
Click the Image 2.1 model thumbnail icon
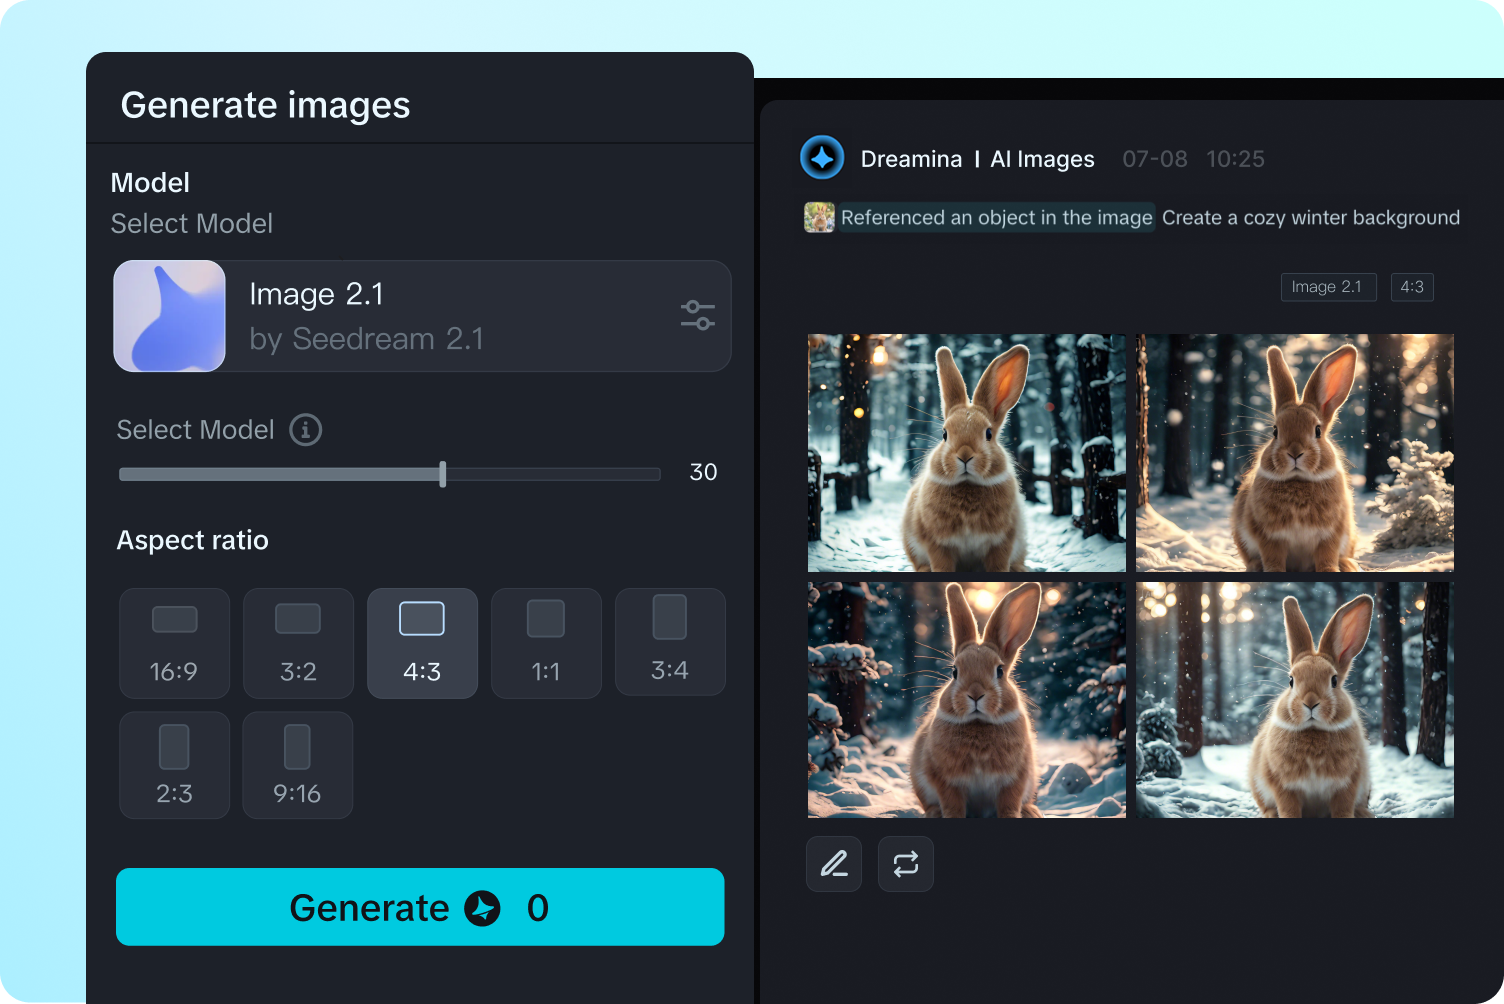(x=169, y=316)
